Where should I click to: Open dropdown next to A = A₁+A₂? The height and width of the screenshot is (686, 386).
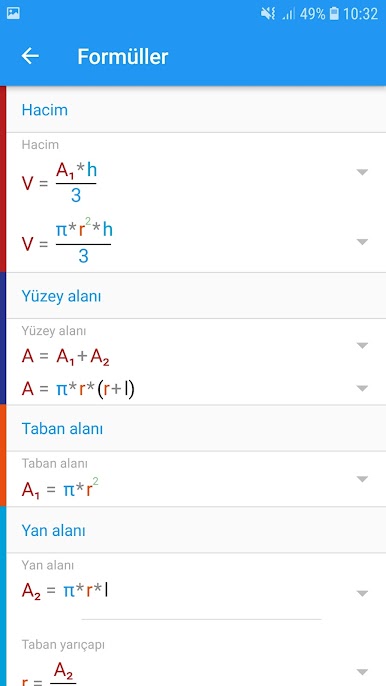(x=362, y=346)
